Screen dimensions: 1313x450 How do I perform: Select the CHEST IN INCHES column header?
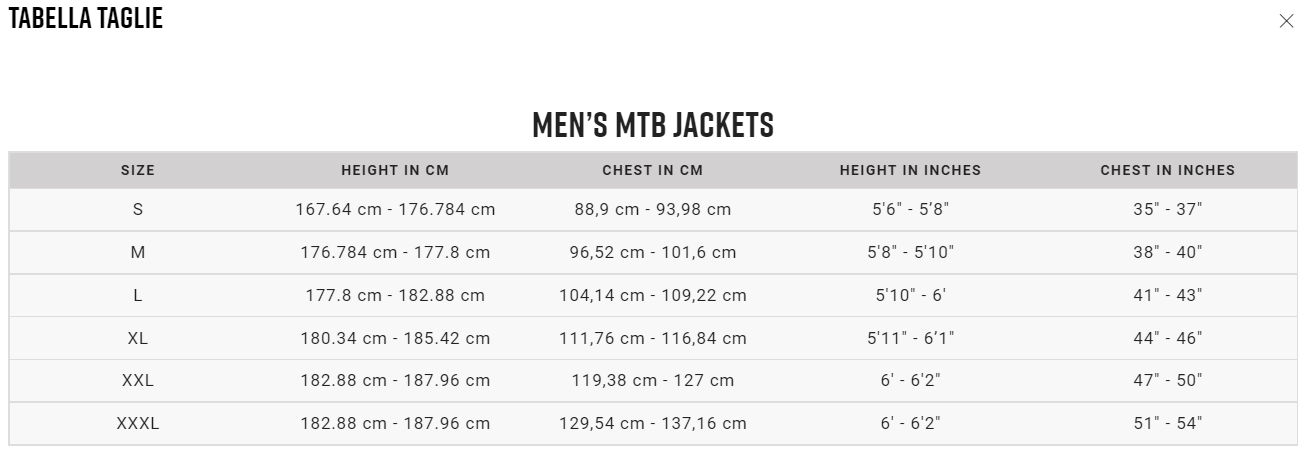1168,170
